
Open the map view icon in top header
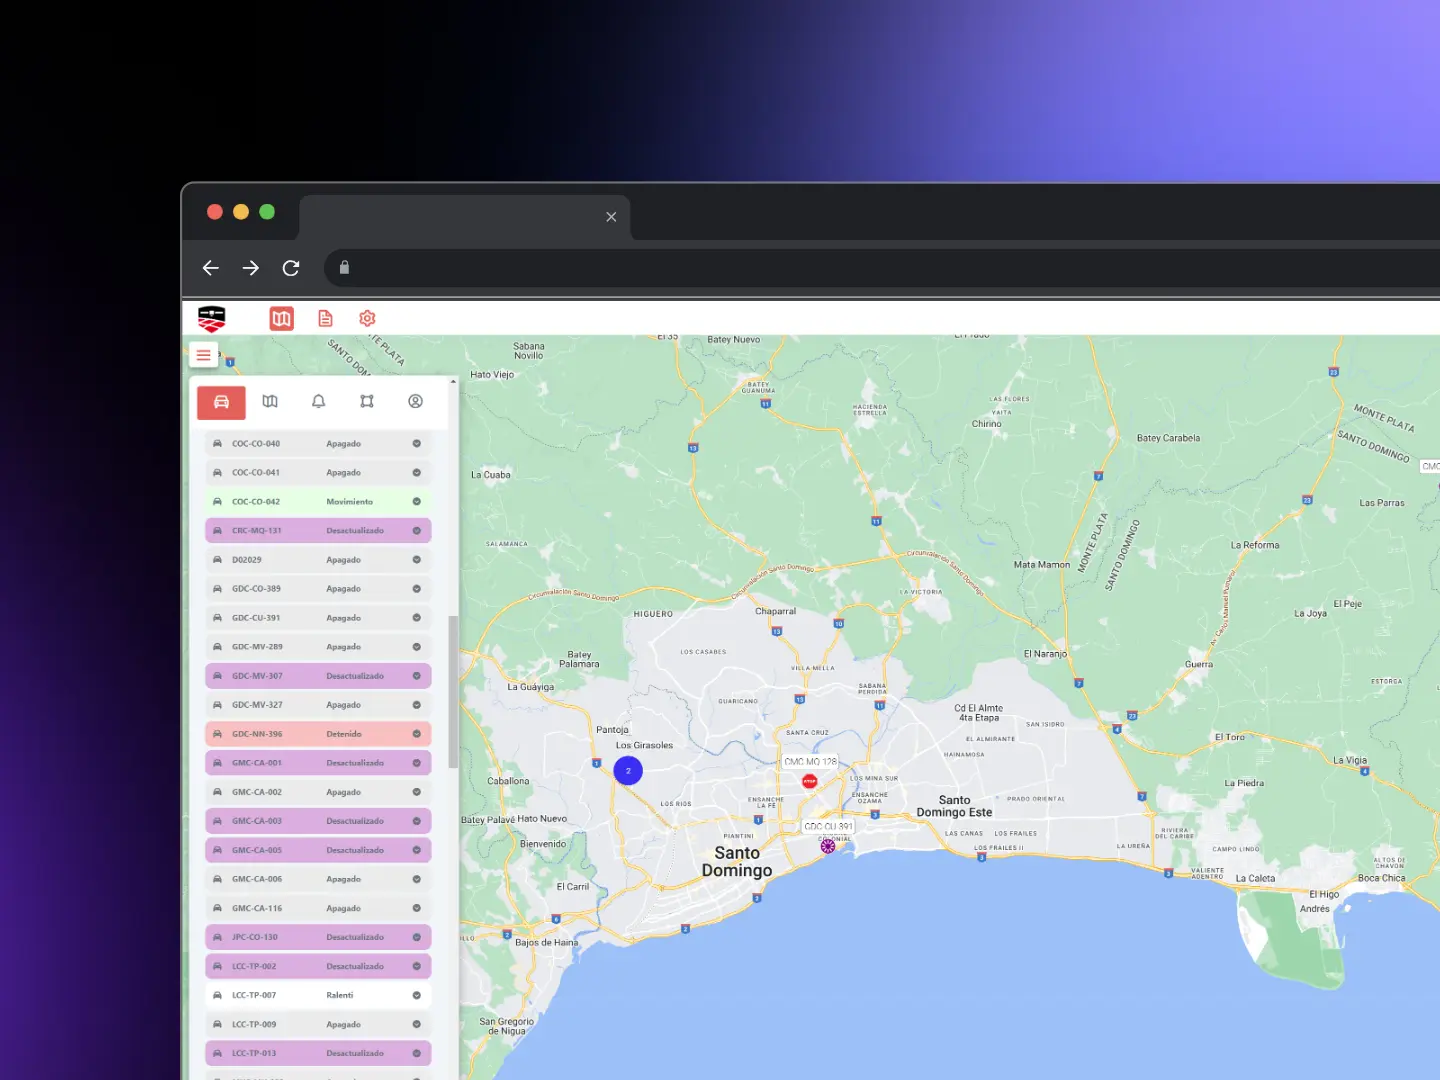(x=282, y=318)
